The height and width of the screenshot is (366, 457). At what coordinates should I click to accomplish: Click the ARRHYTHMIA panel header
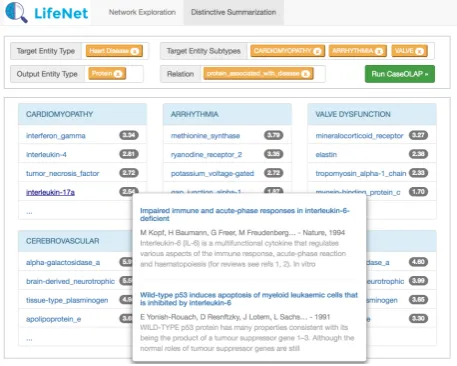point(227,114)
